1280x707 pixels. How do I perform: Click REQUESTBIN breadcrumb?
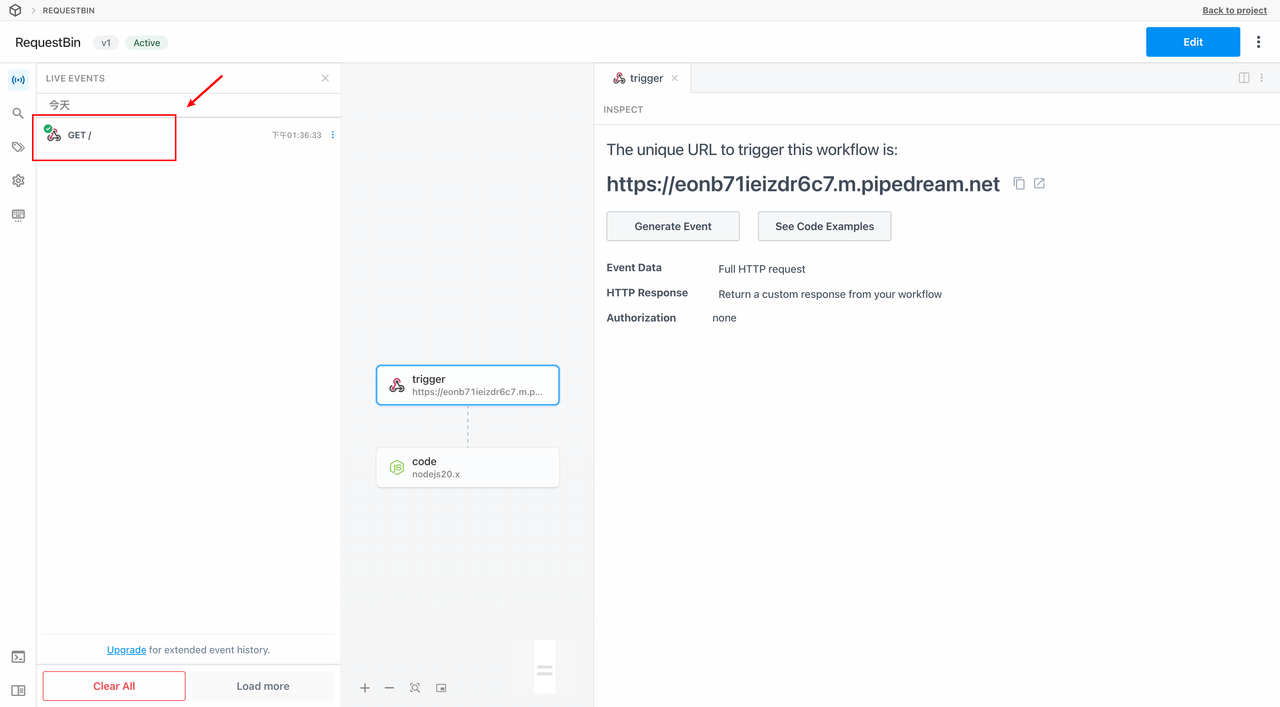click(x=69, y=10)
